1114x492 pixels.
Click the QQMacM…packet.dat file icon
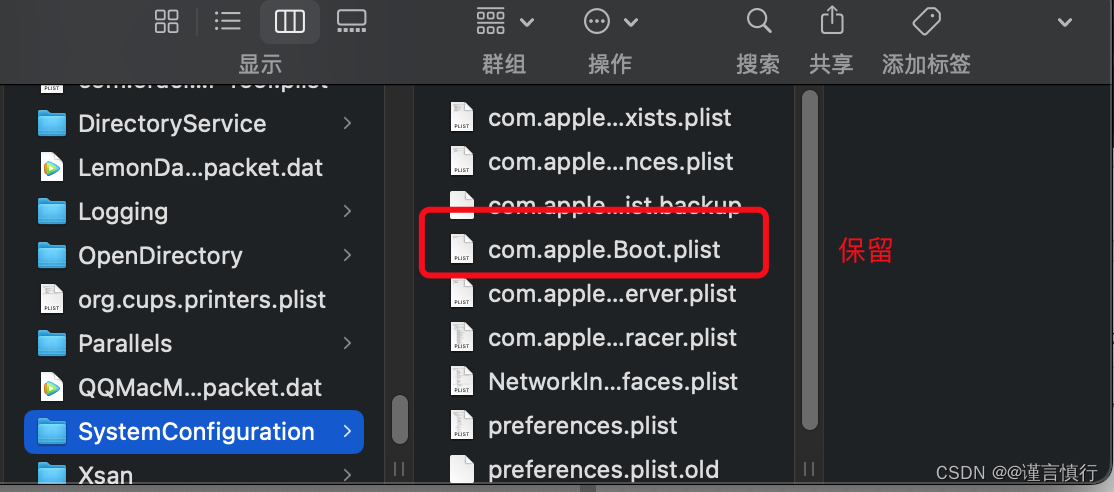tap(52, 388)
